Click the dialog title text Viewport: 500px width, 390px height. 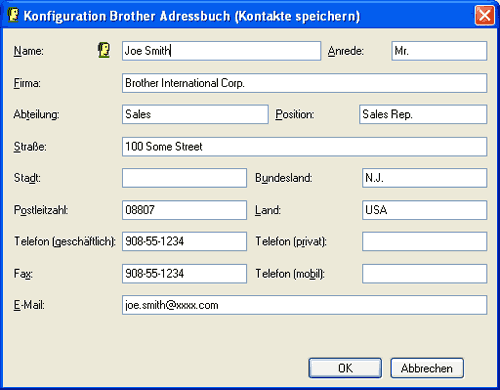click(192, 16)
